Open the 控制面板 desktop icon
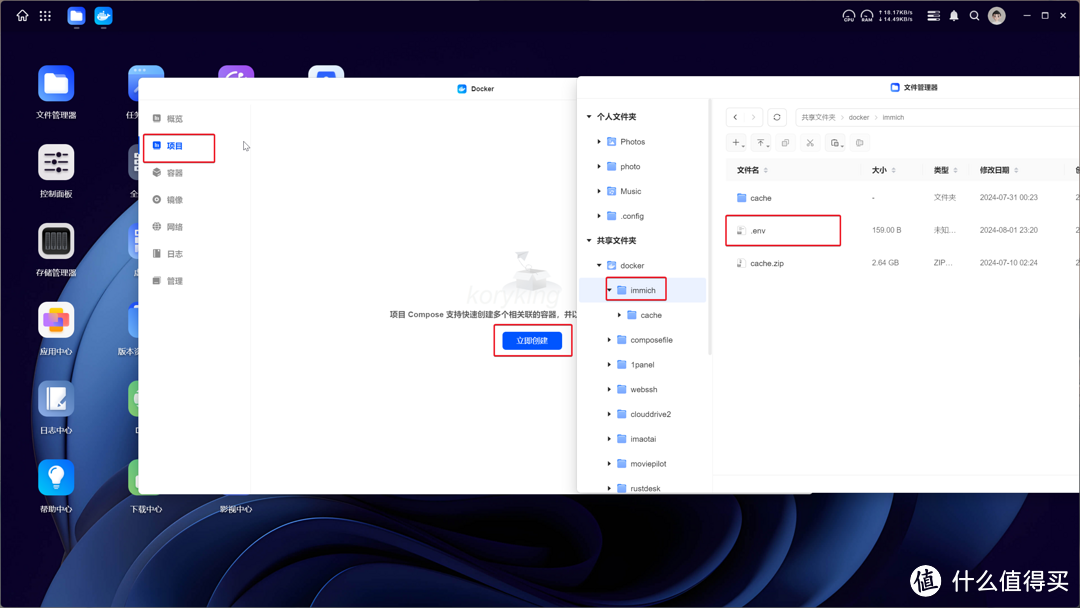Viewport: 1080px width, 608px height. pyautogui.click(x=56, y=163)
